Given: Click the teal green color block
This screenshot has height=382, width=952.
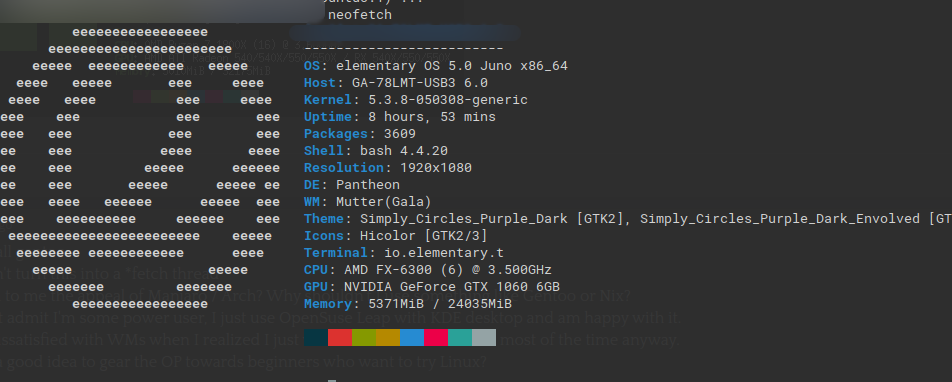Looking at the screenshot, I should (x=460, y=338).
